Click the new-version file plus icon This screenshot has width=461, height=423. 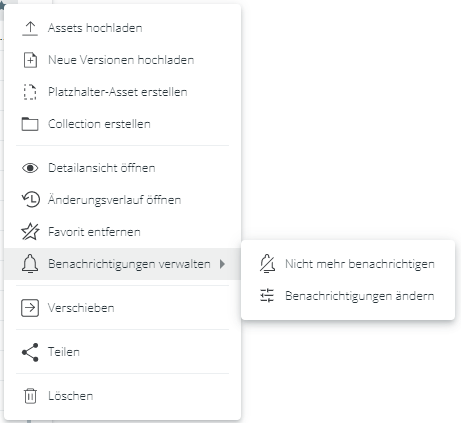[30, 60]
